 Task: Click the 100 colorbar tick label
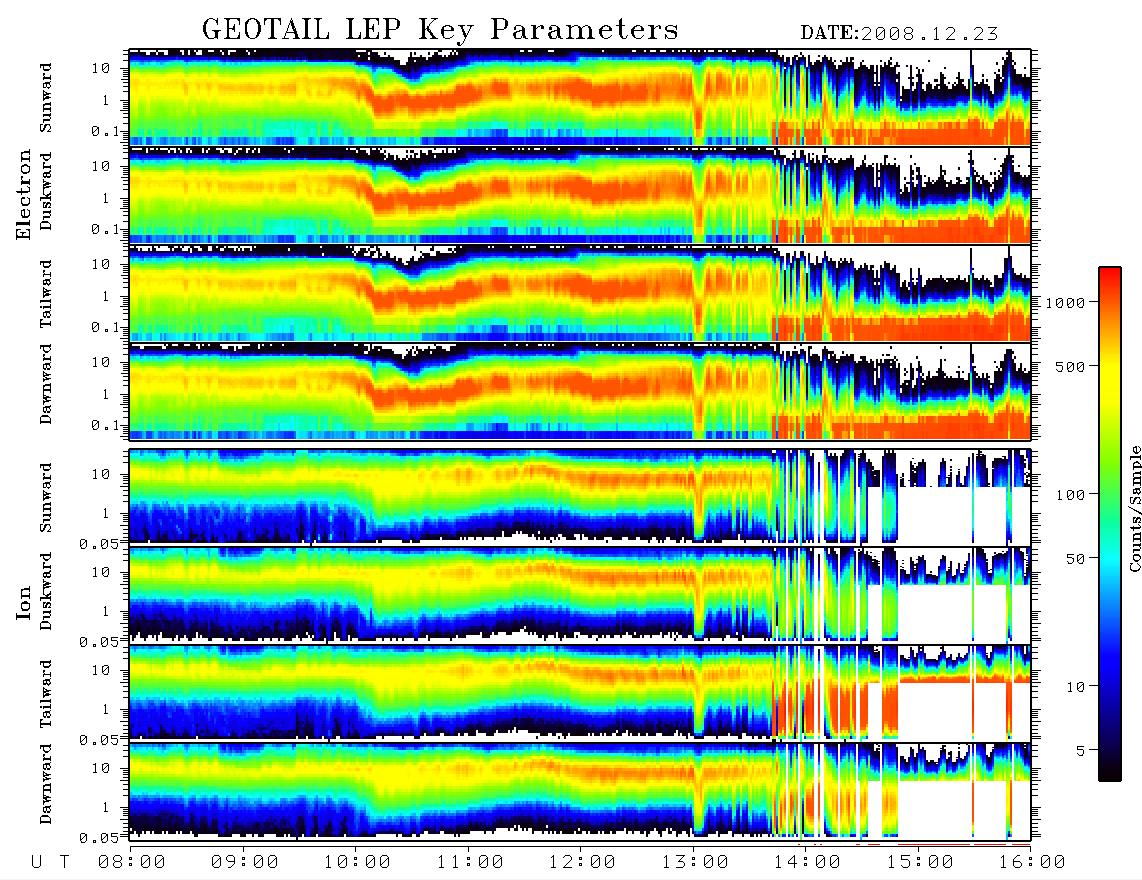1071,495
